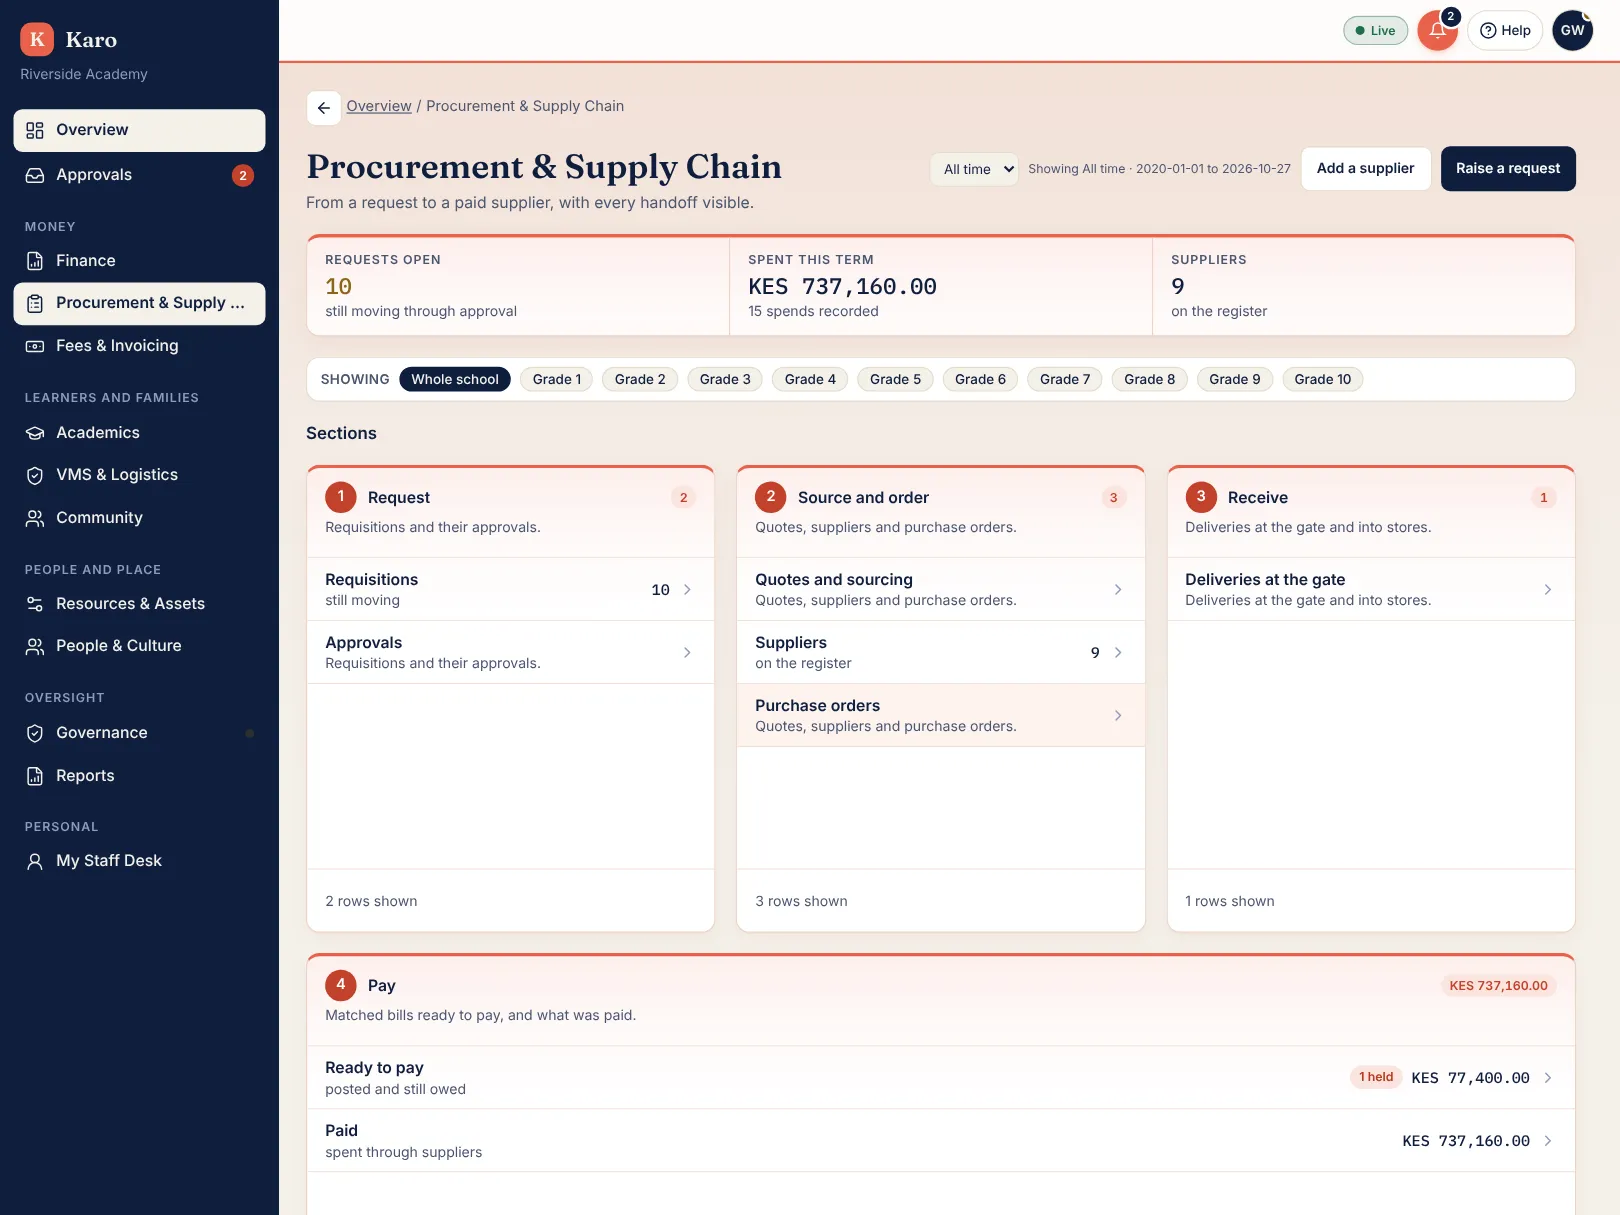1620x1215 pixels.
Task: Expand the Quotes and sourcing chevron
Action: tap(1118, 590)
